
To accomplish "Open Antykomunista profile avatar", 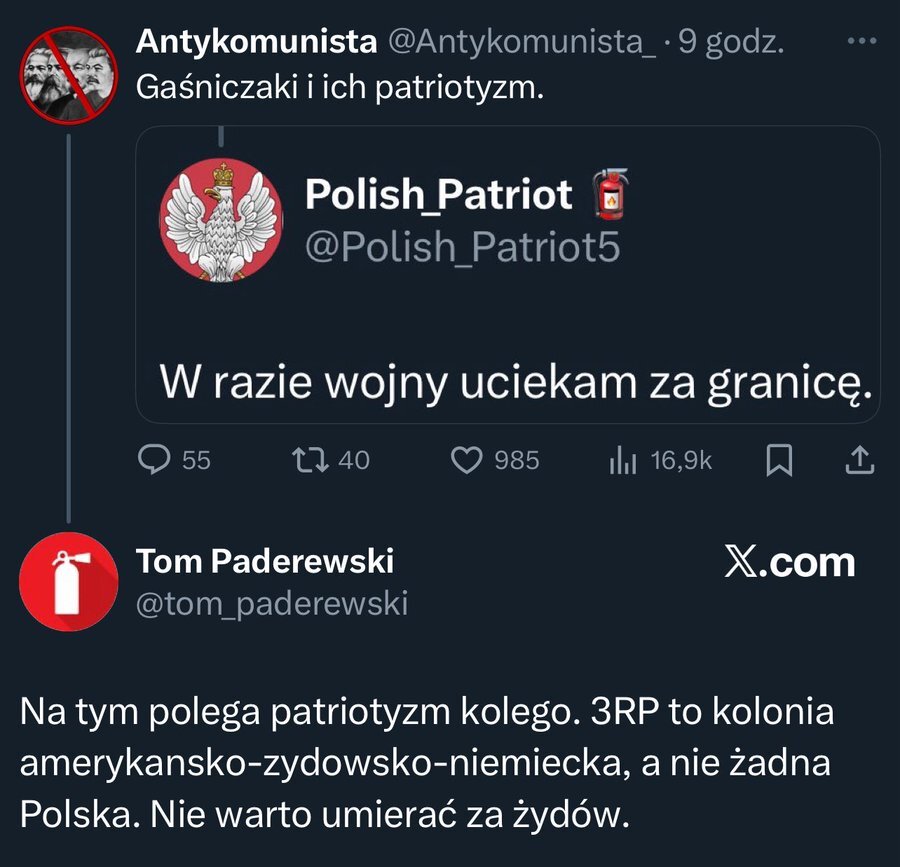I will [68, 75].
